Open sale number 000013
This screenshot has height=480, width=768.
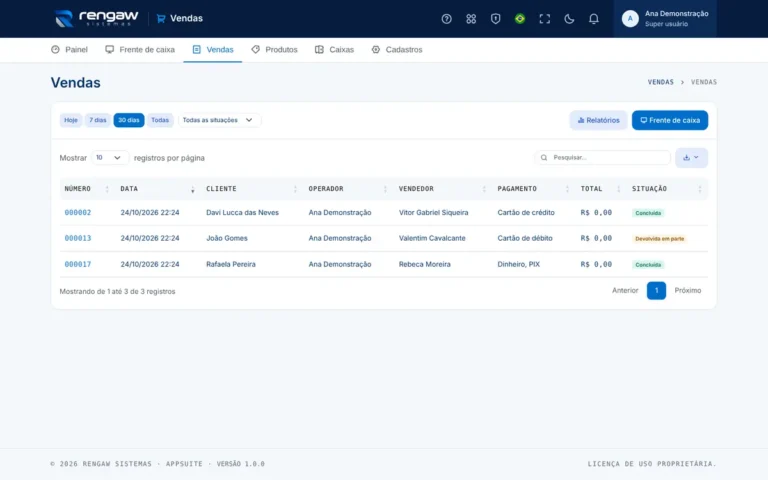coord(78,238)
